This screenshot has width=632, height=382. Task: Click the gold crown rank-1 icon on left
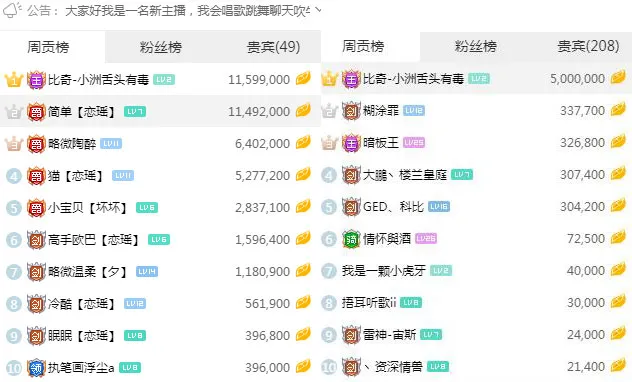point(14,79)
